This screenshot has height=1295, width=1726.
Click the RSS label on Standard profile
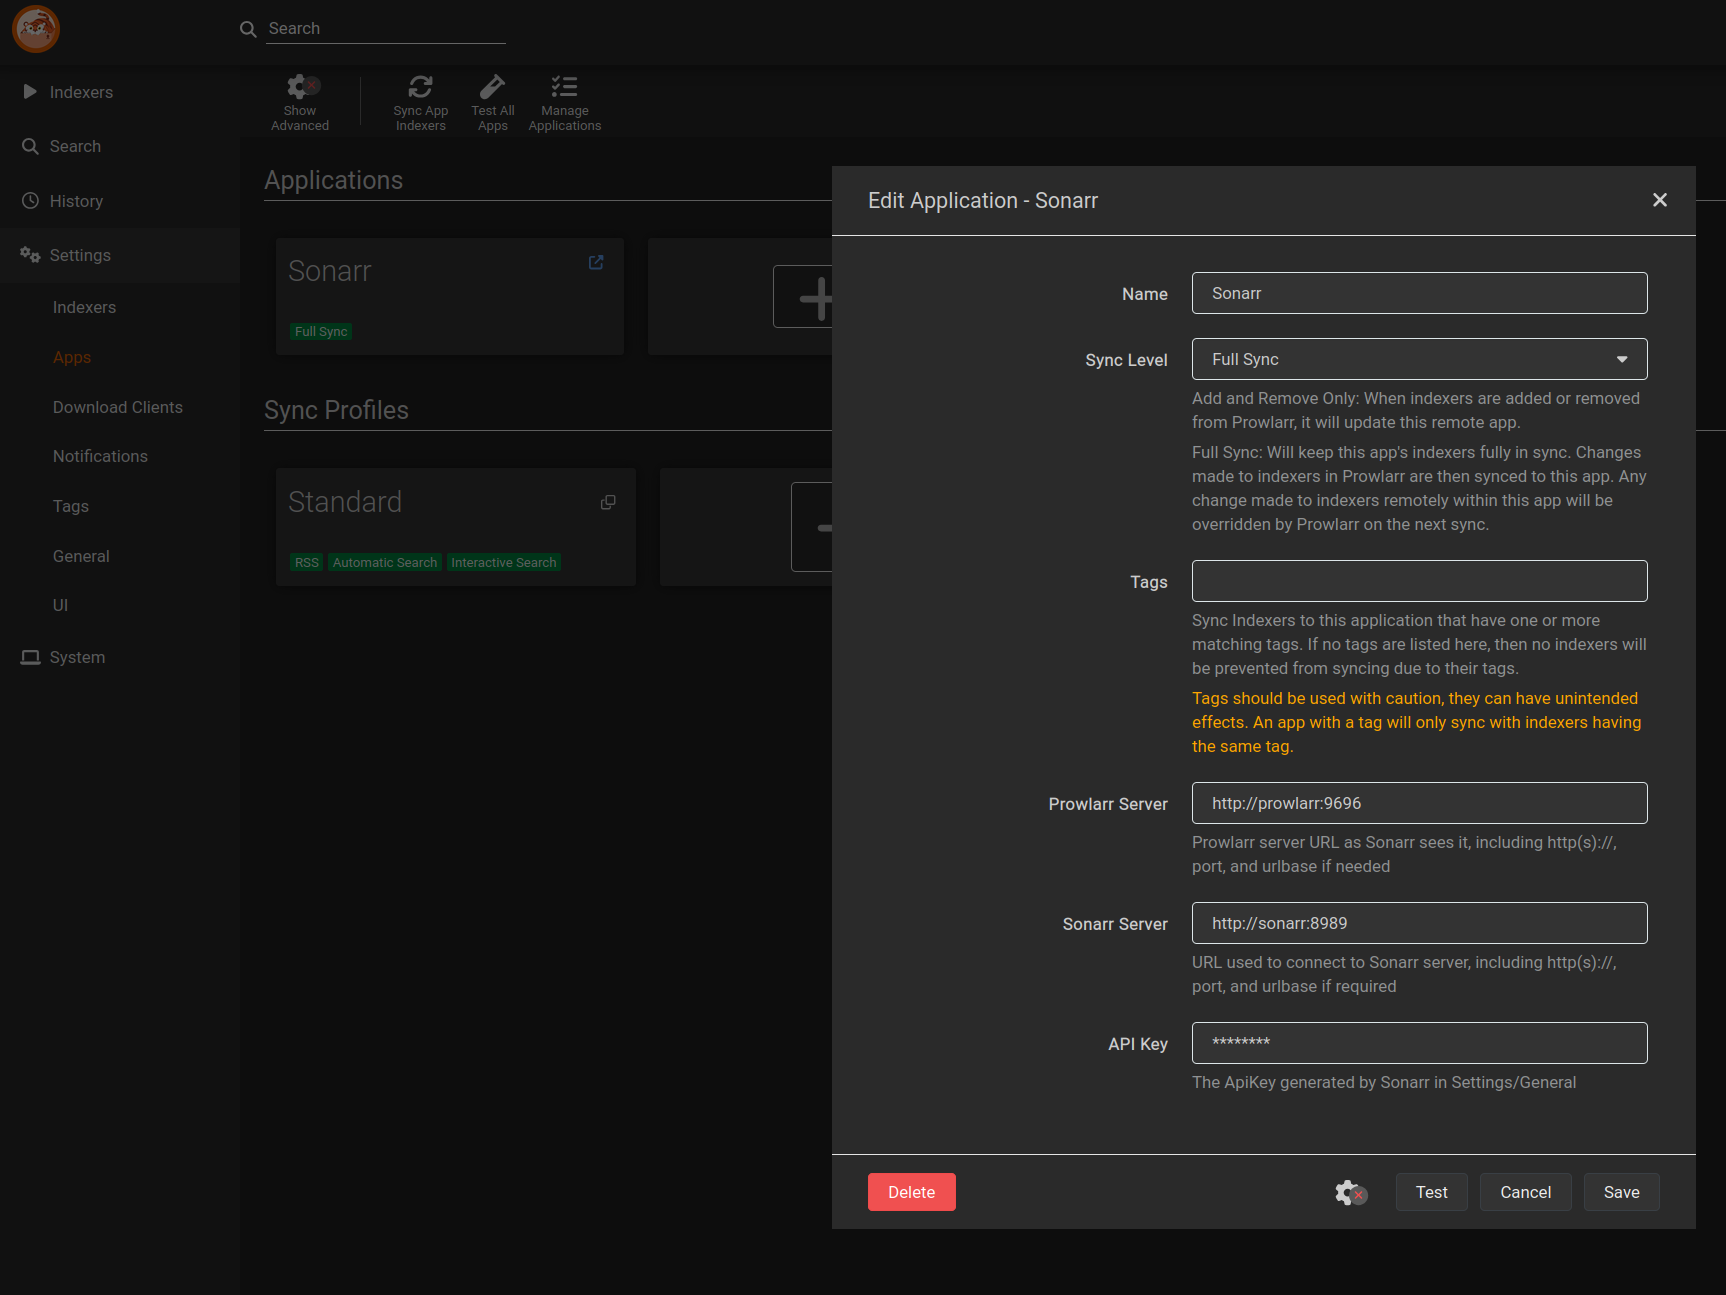click(307, 562)
